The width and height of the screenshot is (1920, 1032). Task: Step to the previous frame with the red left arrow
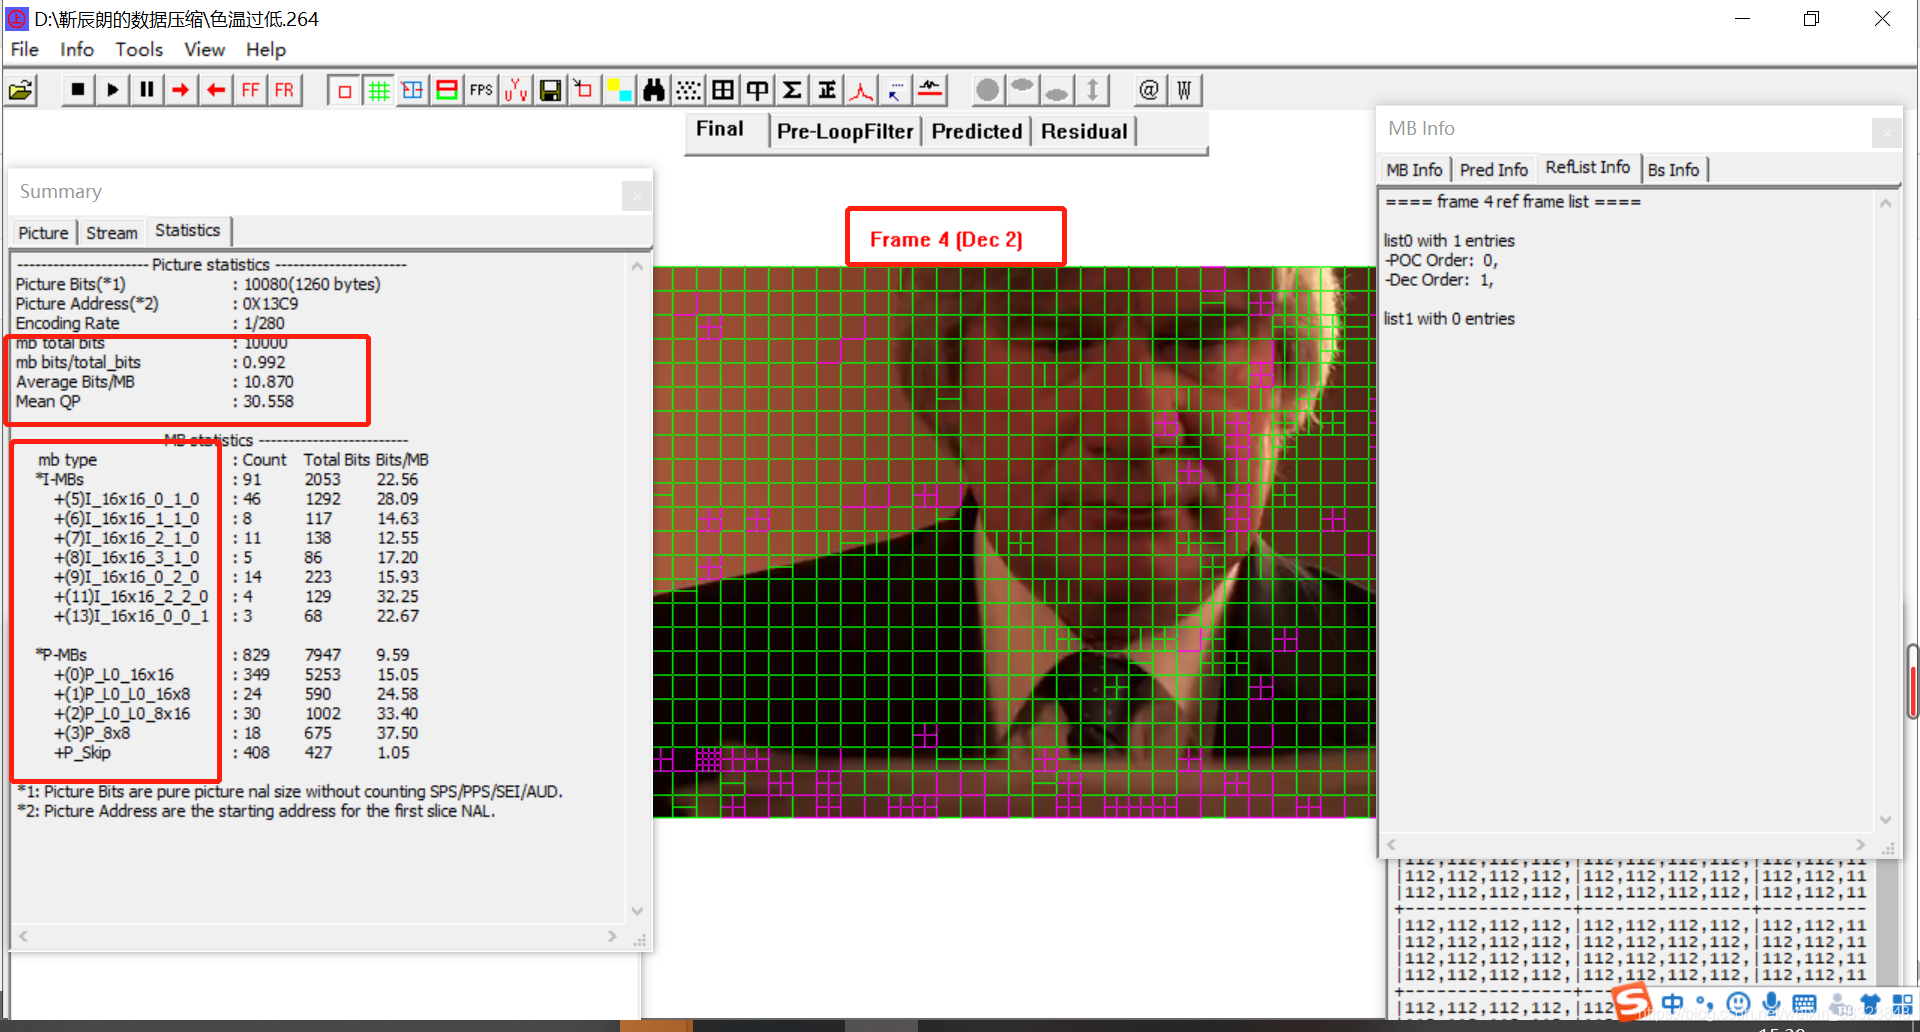click(215, 90)
